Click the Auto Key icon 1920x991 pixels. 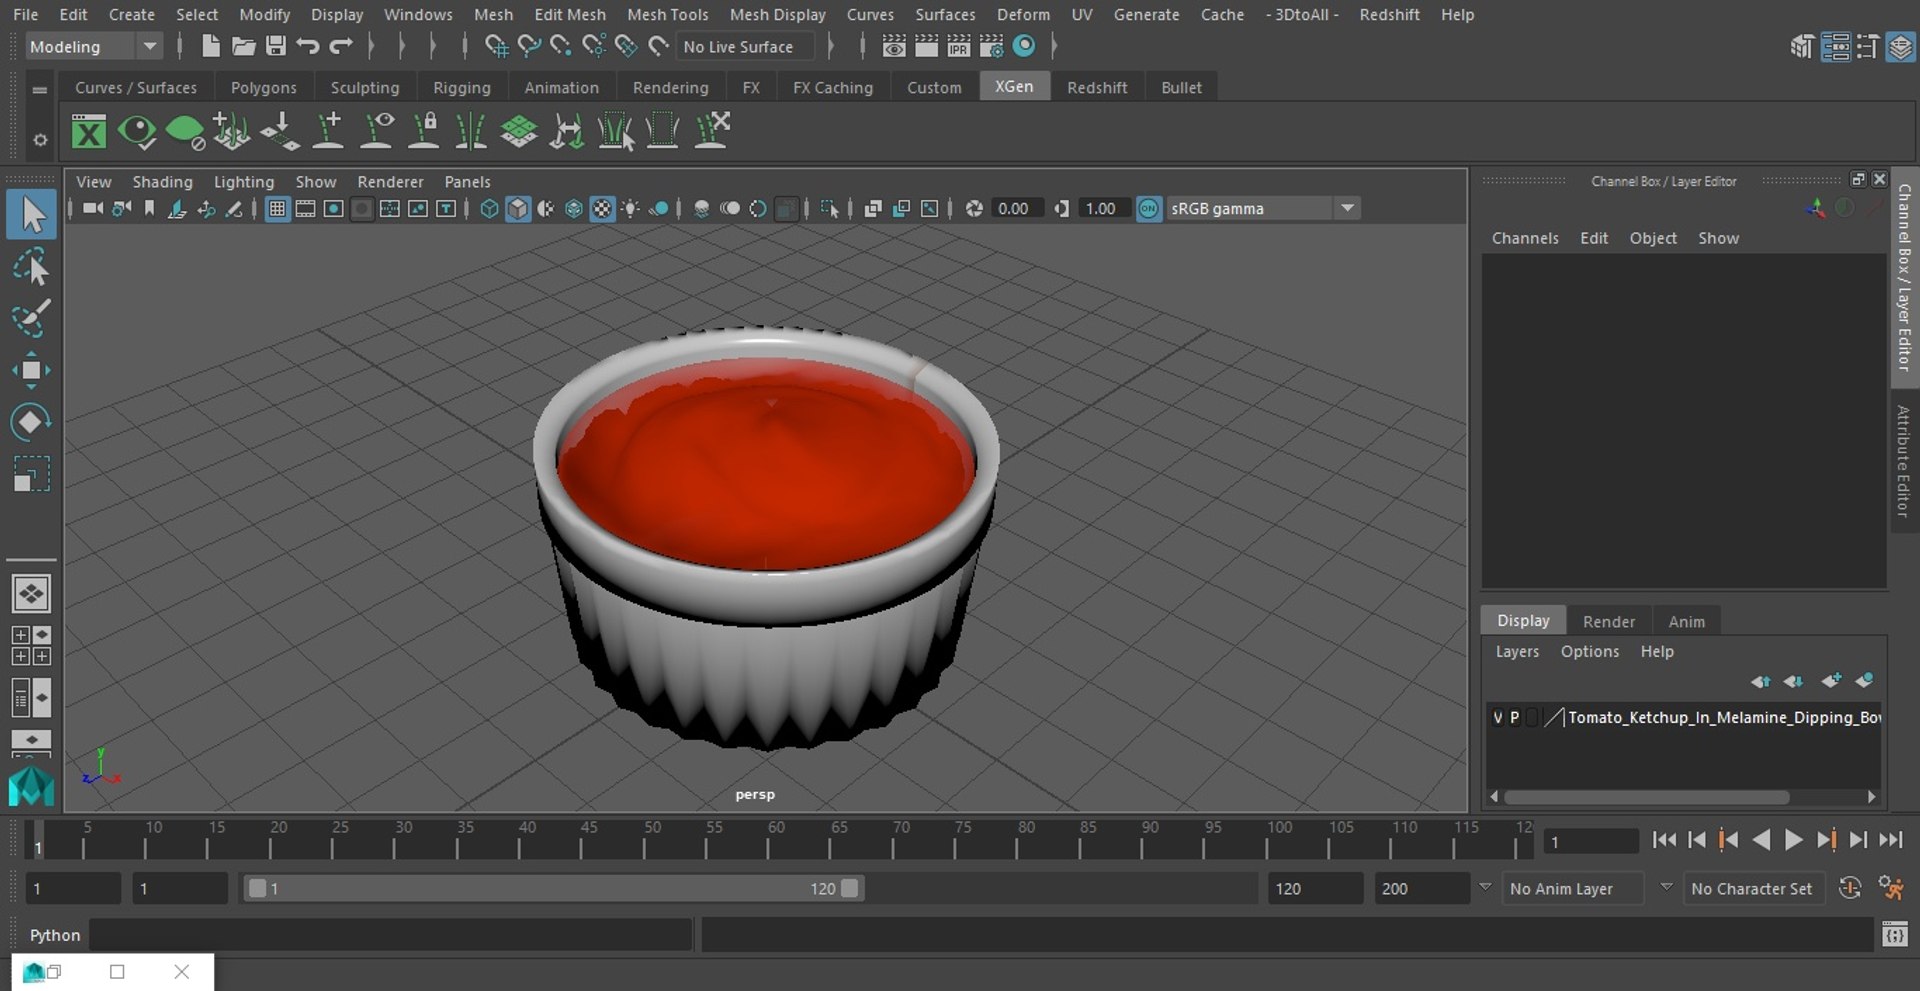[x=1850, y=888]
